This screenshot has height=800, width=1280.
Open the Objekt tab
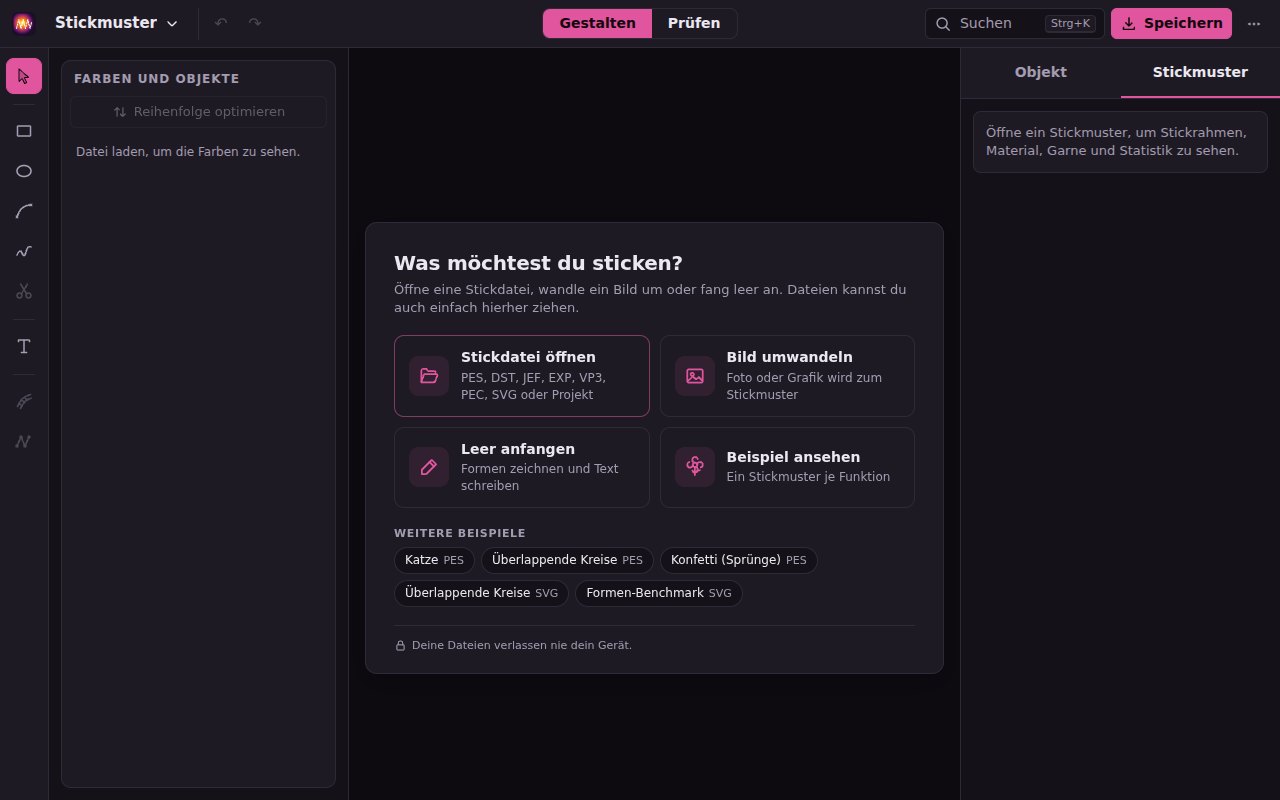click(1041, 73)
